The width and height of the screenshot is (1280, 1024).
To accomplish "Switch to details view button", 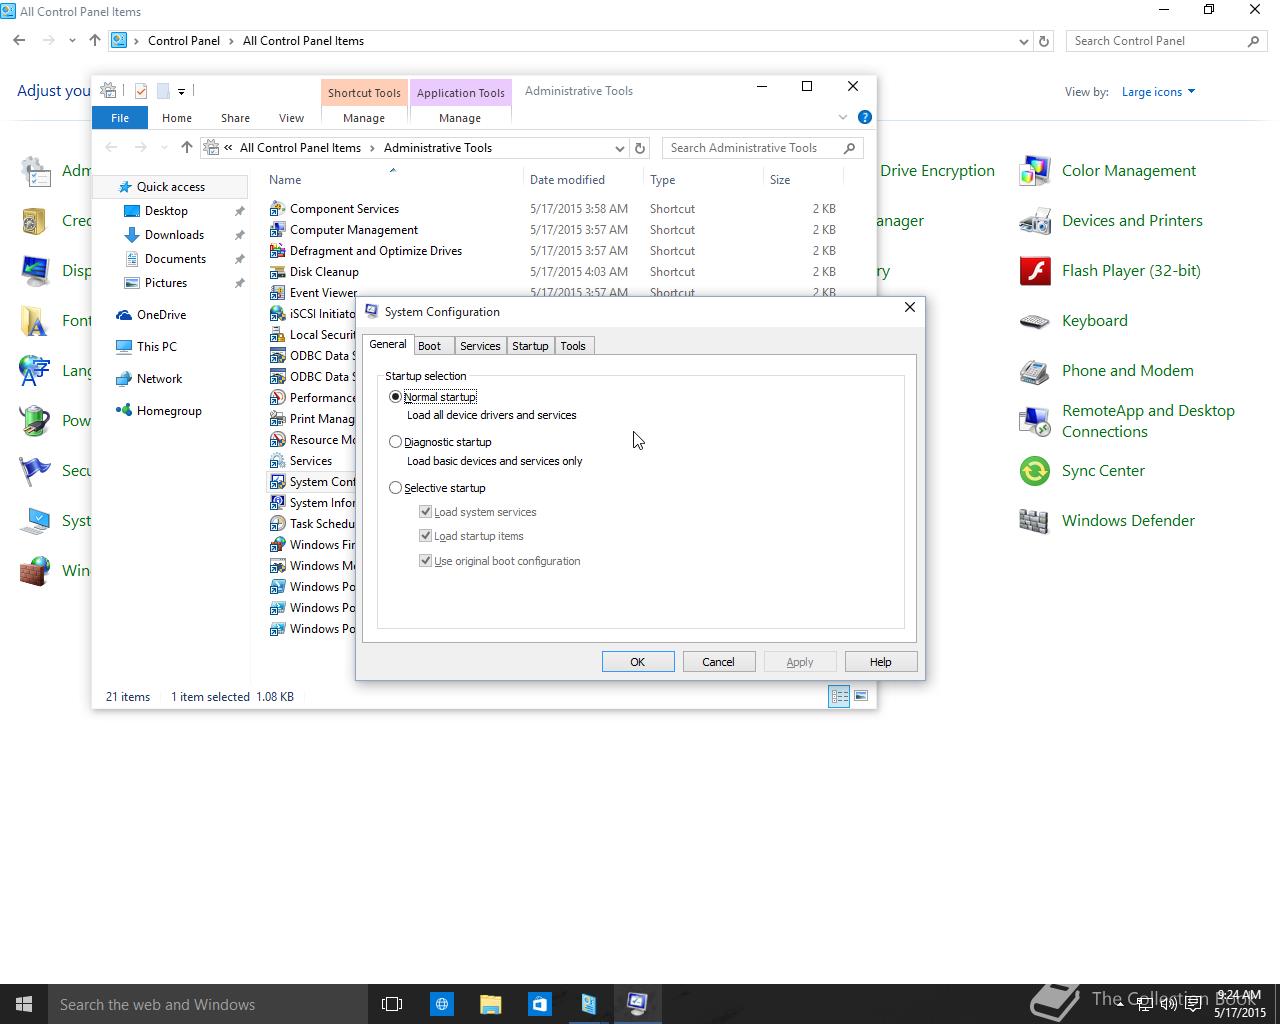I will [x=839, y=696].
